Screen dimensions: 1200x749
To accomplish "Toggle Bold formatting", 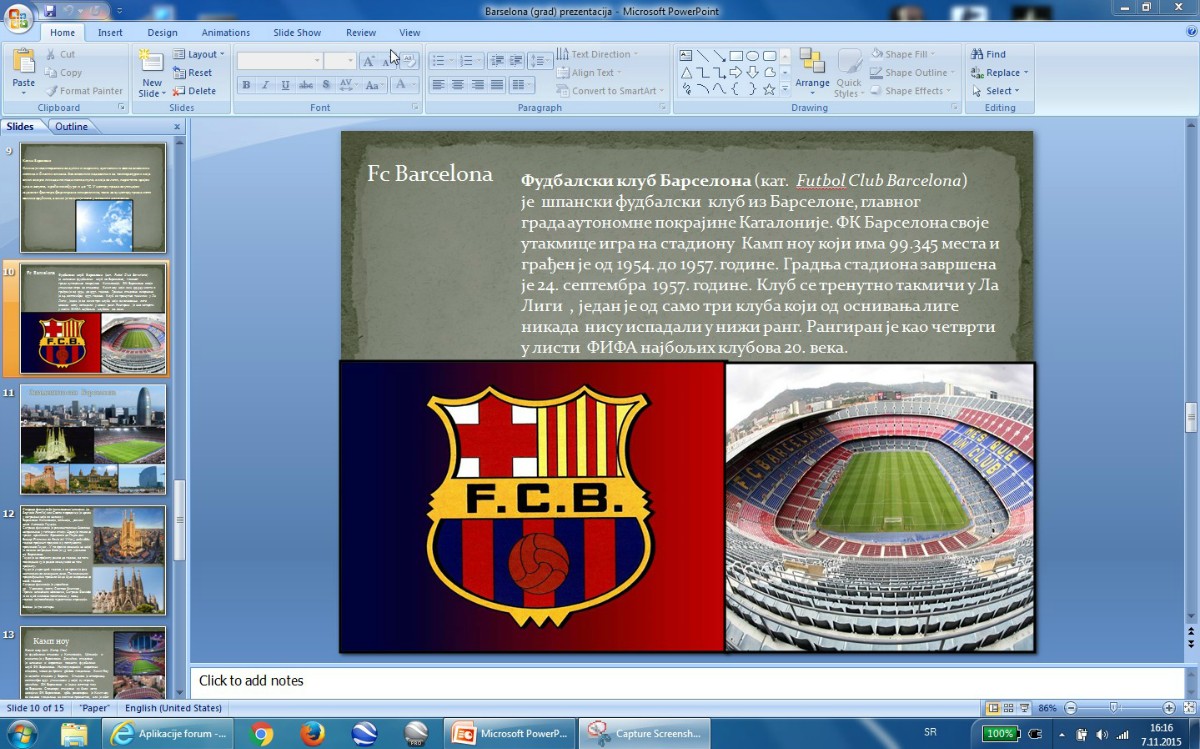I will click(246, 86).
